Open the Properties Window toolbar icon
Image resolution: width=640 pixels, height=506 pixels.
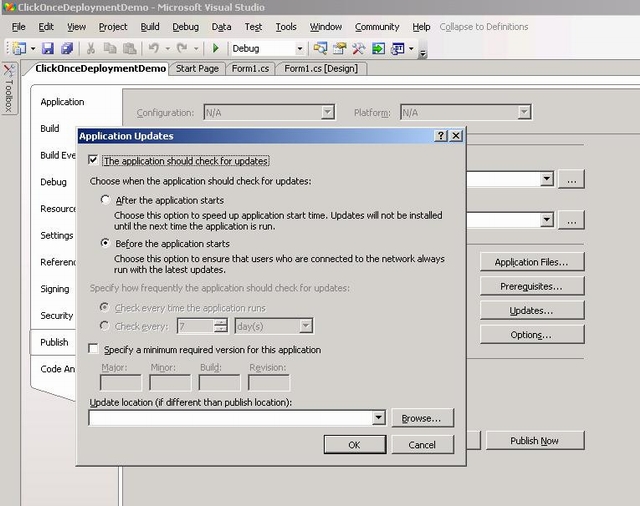click(339, 49)
